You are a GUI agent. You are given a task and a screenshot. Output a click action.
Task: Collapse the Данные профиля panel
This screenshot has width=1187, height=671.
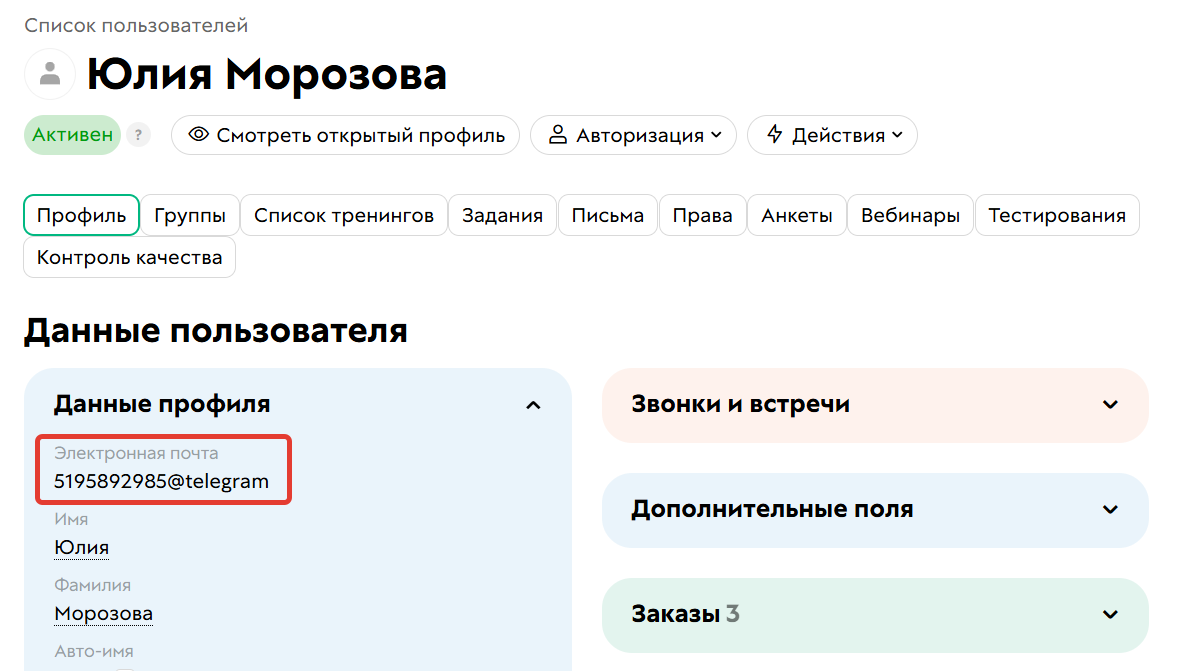(534, 405)
